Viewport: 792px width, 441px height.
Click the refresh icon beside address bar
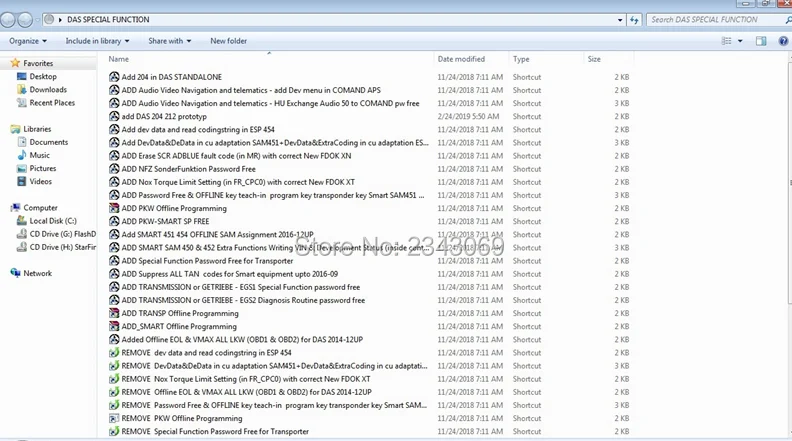[634, 20]
